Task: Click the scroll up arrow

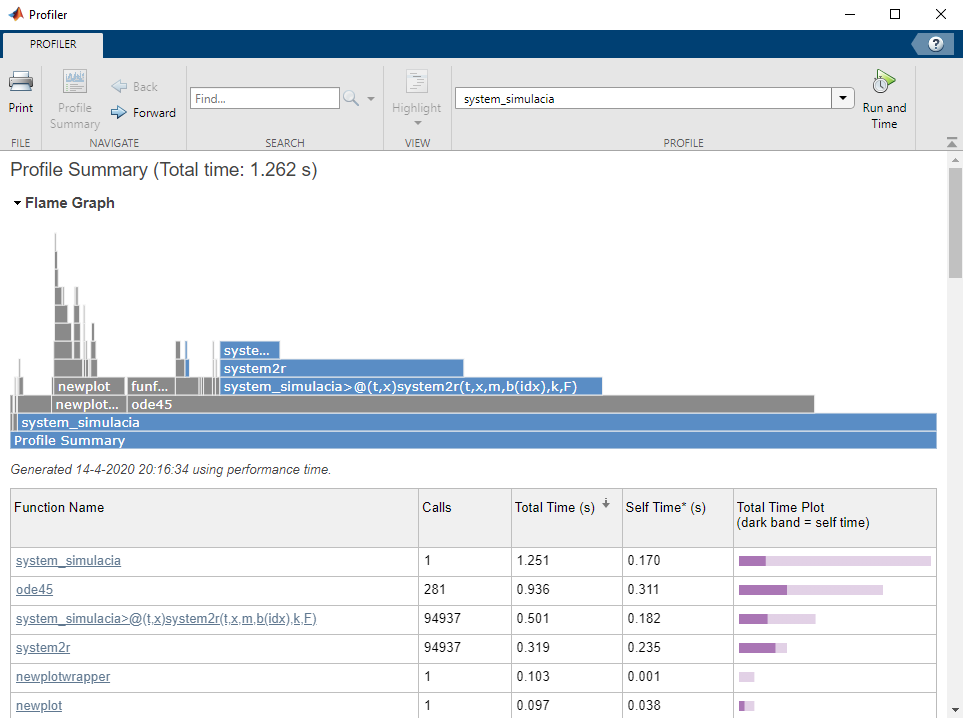Action: (955, 160)
